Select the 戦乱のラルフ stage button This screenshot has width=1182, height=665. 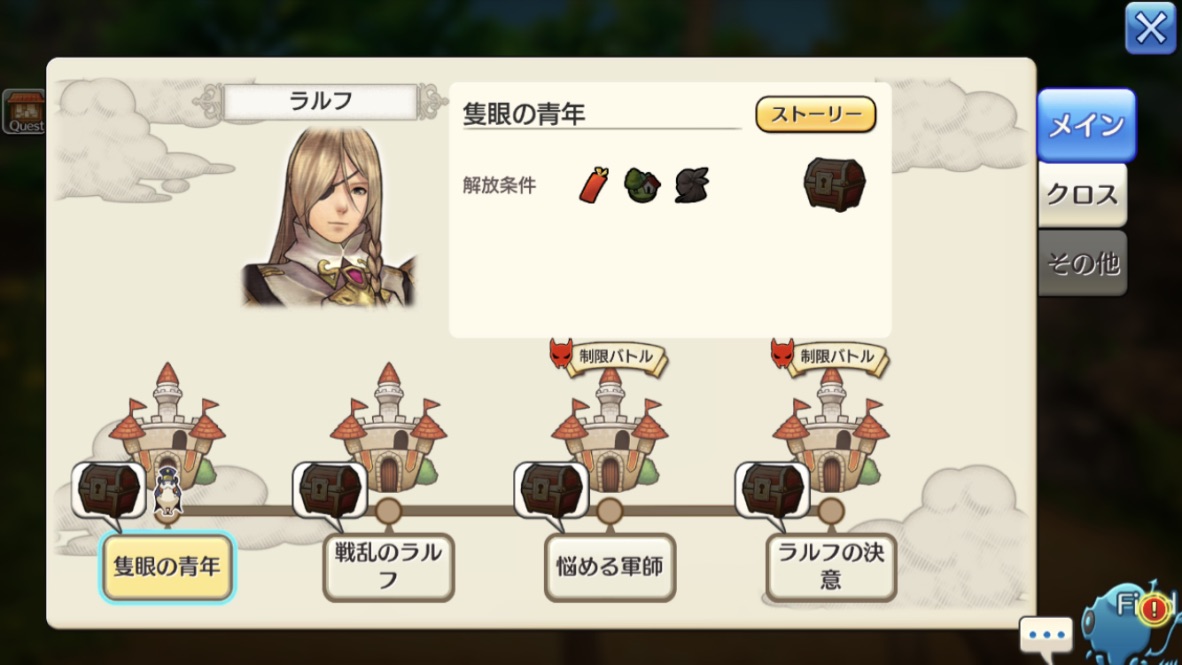(388, 567)
